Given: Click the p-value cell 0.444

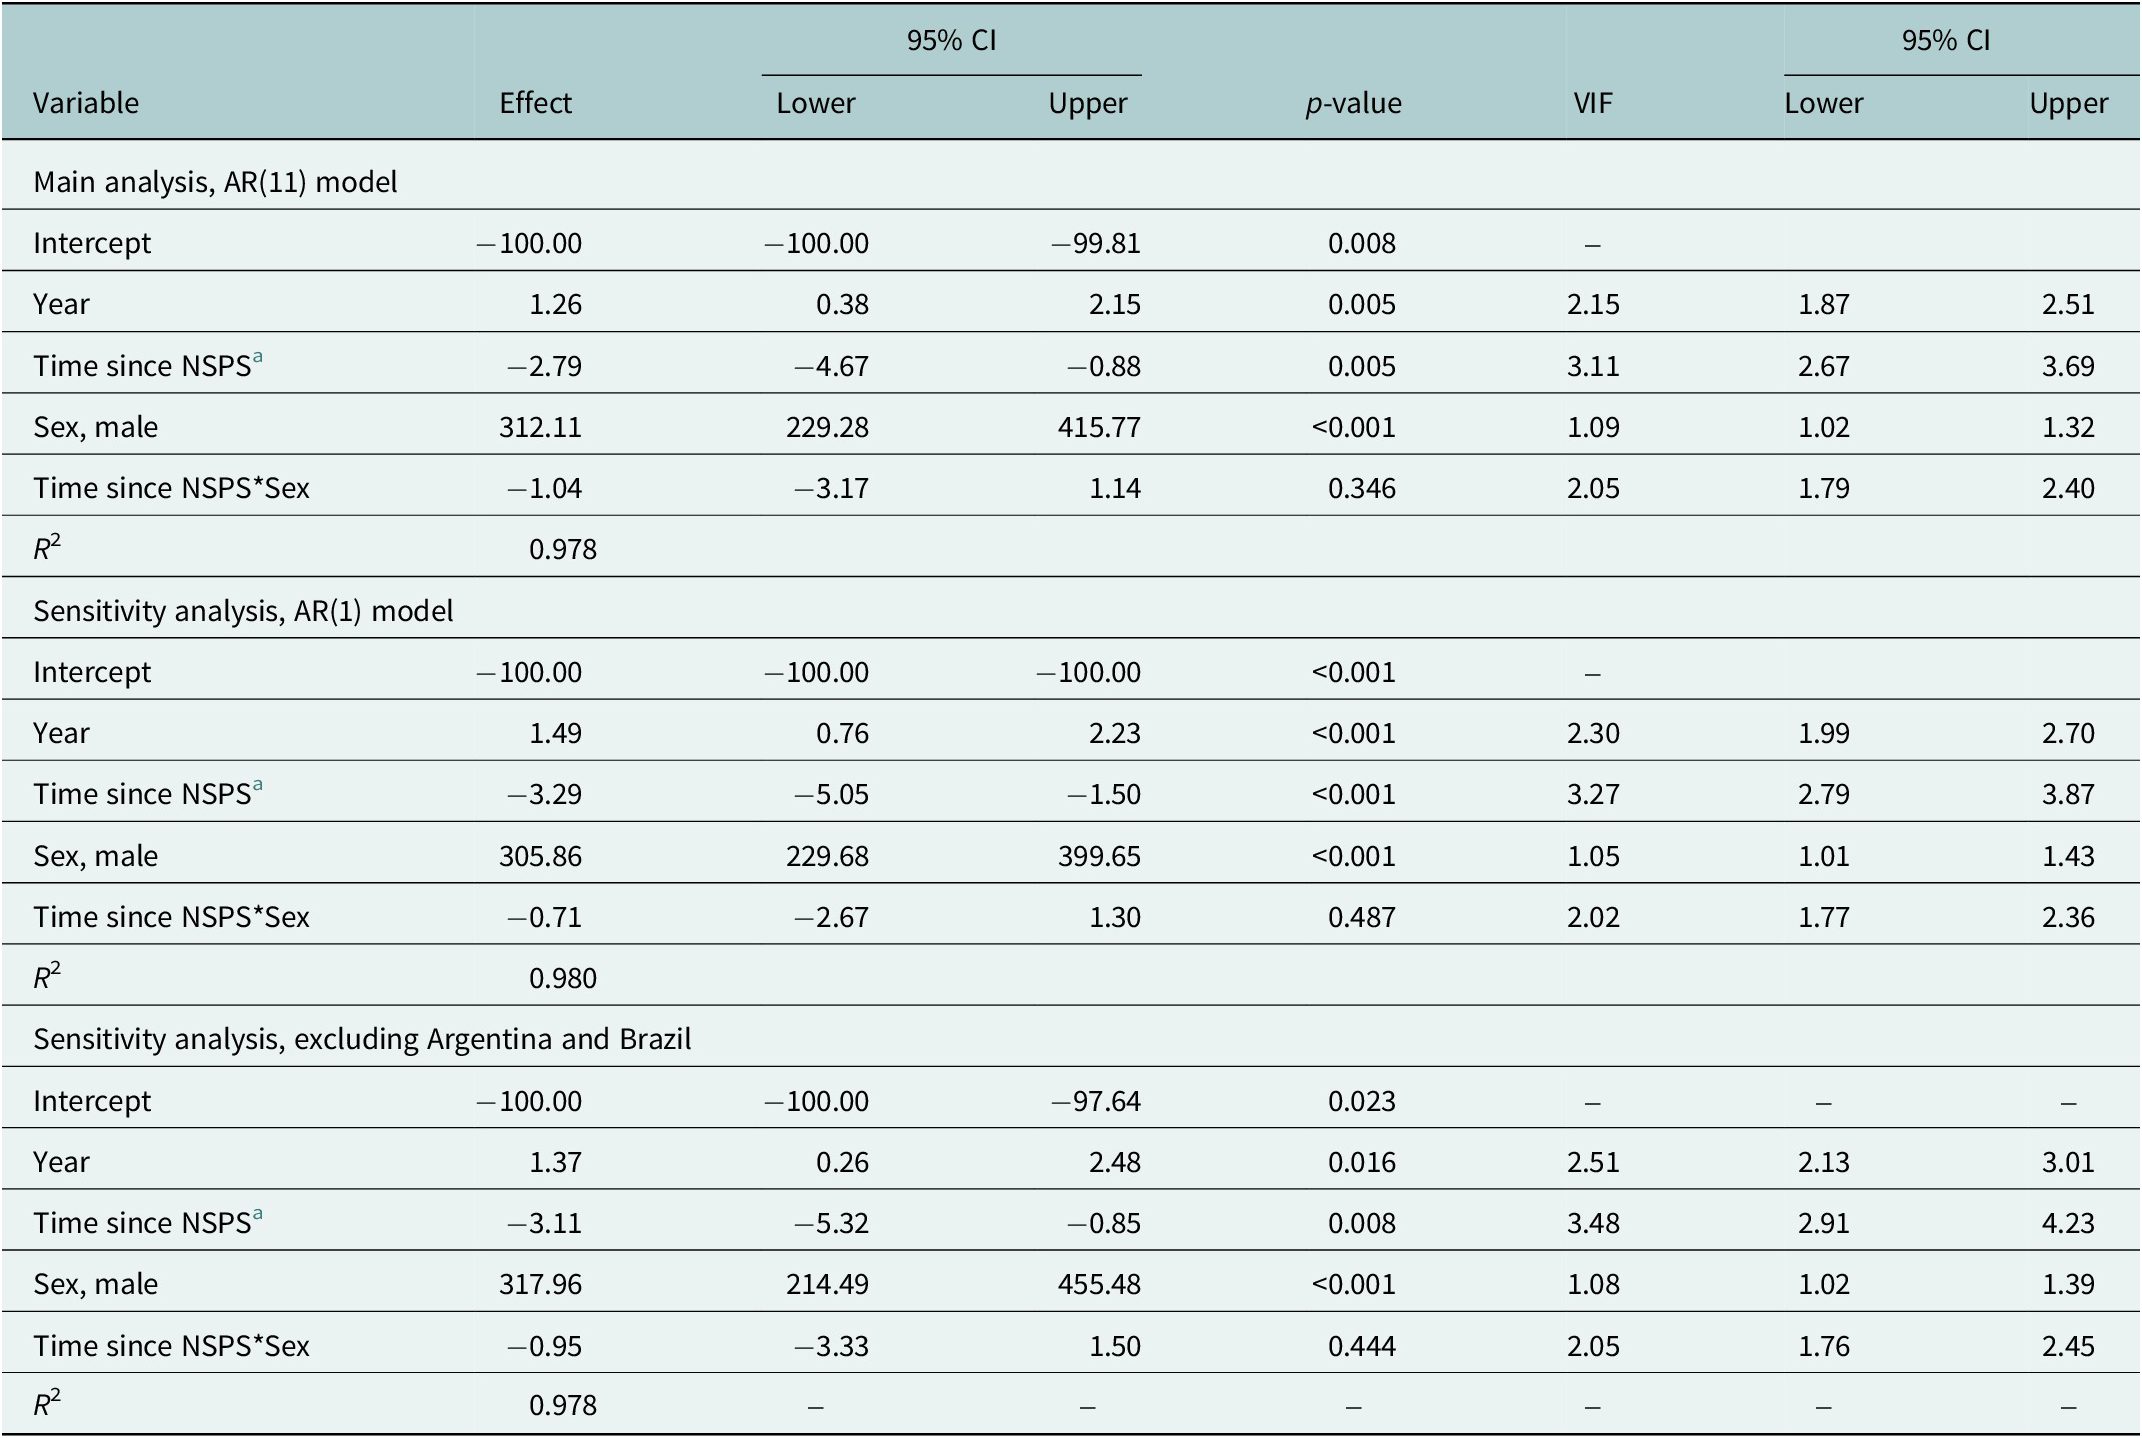Looking at the screenshot, I should (1361, 1346).
